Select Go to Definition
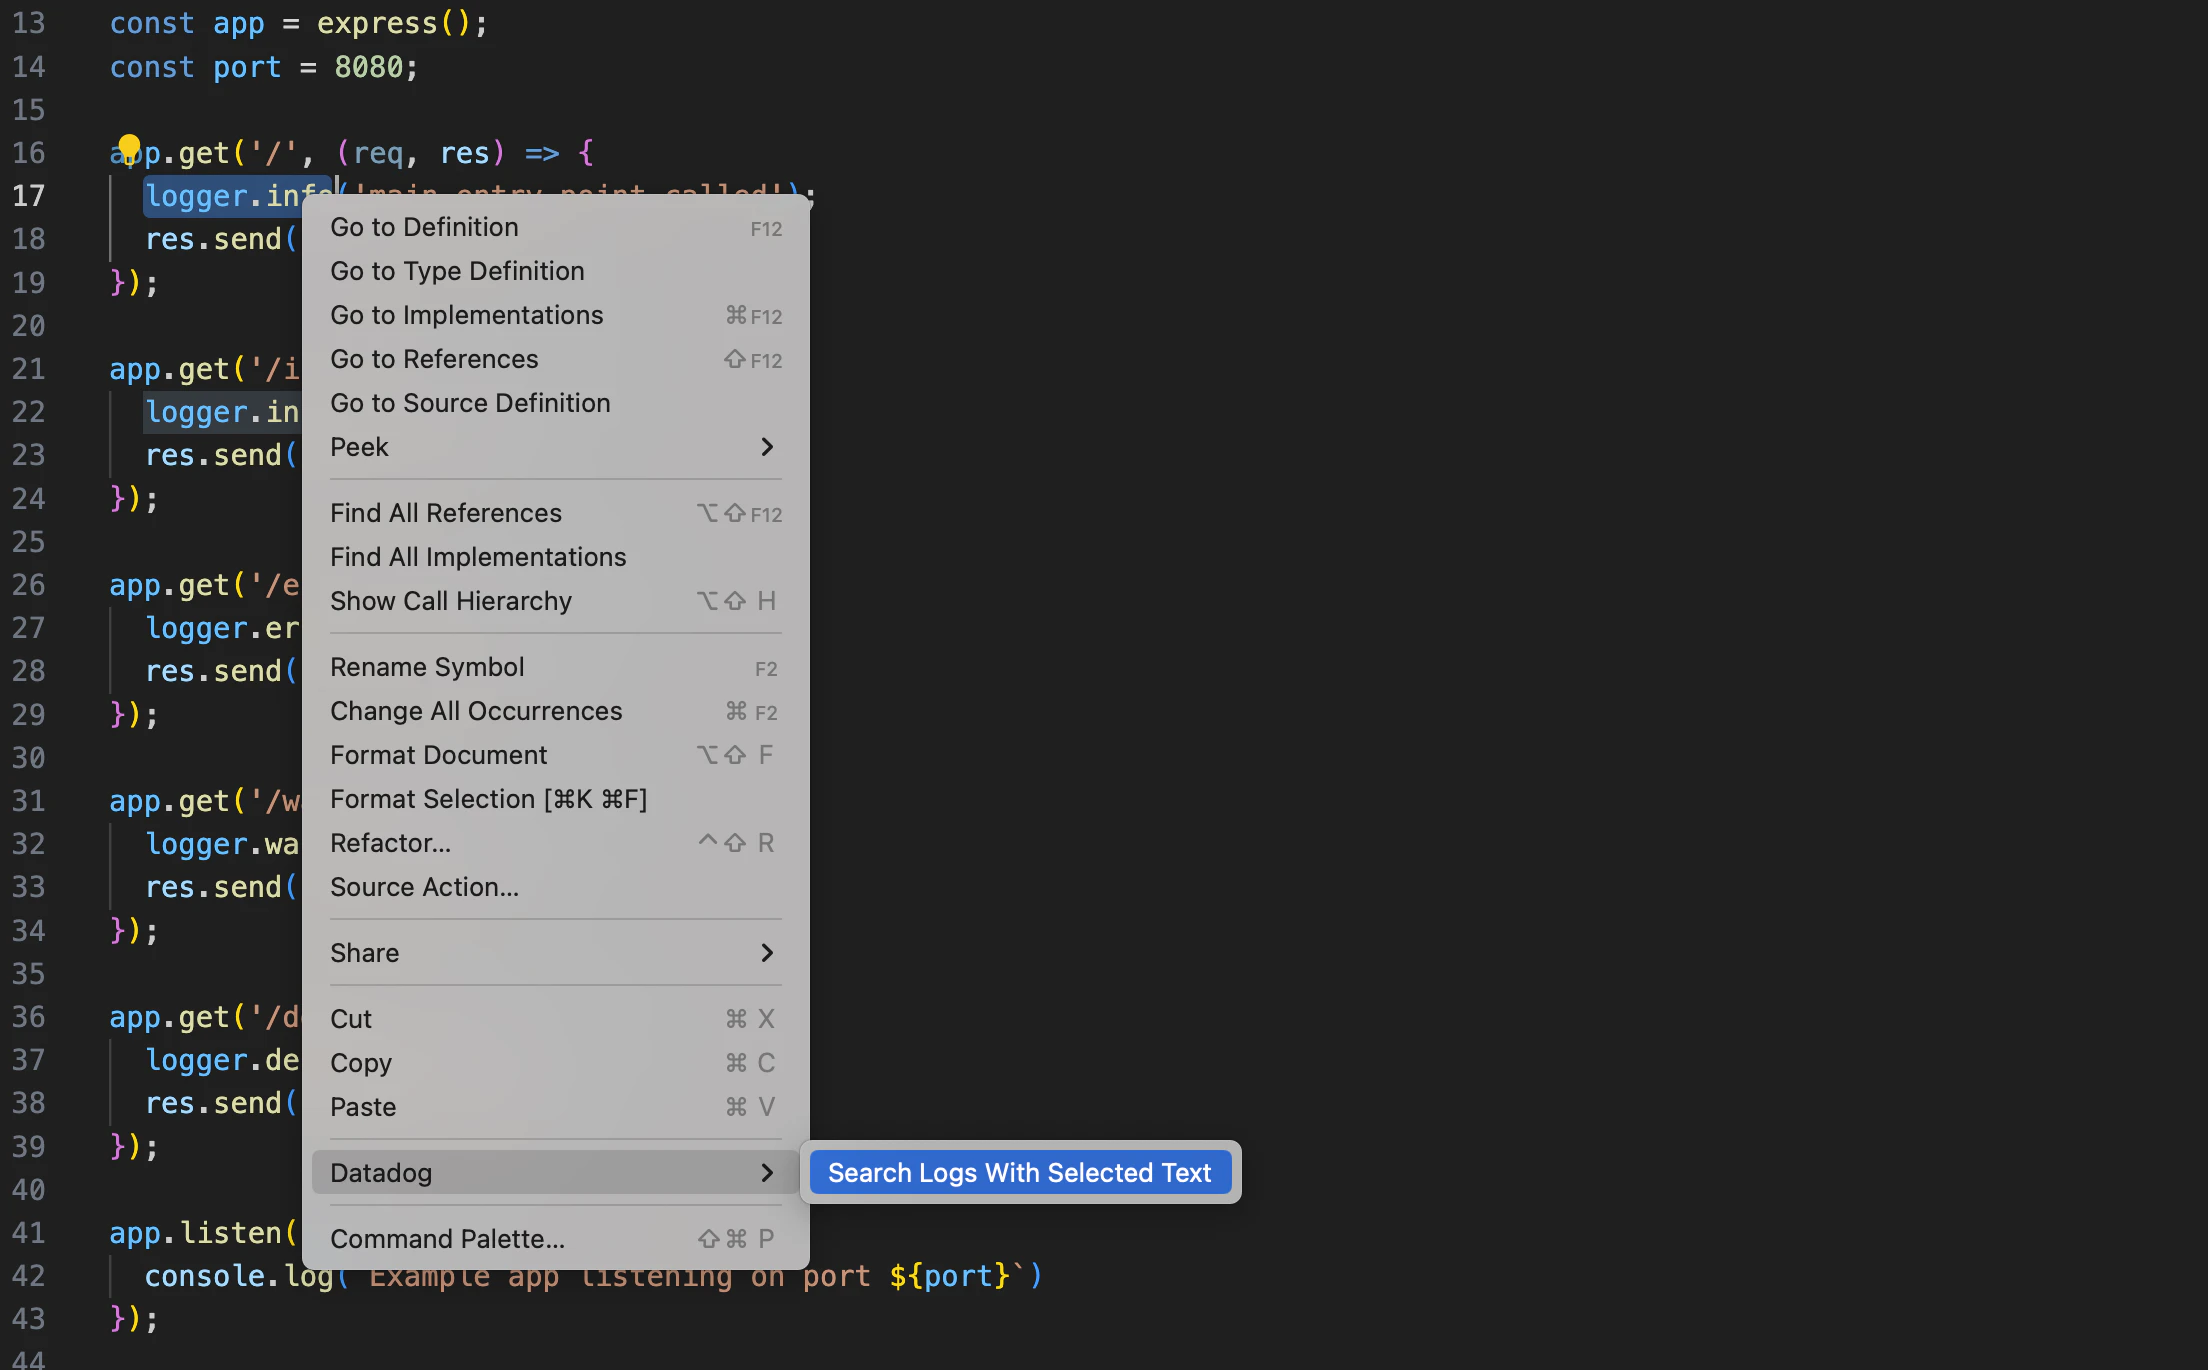The image size is (2208, 1370). click(424, 227)
